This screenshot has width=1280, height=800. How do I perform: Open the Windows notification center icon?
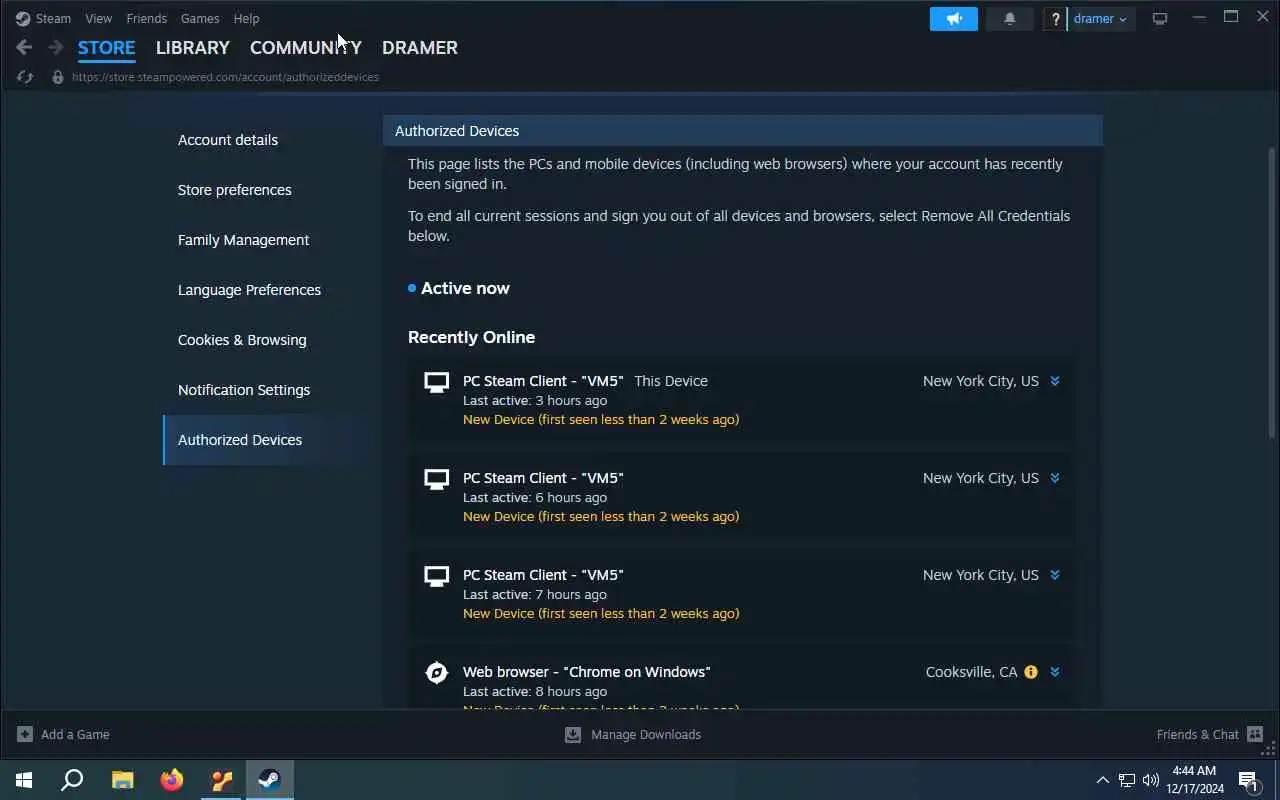coord(1249,780)
